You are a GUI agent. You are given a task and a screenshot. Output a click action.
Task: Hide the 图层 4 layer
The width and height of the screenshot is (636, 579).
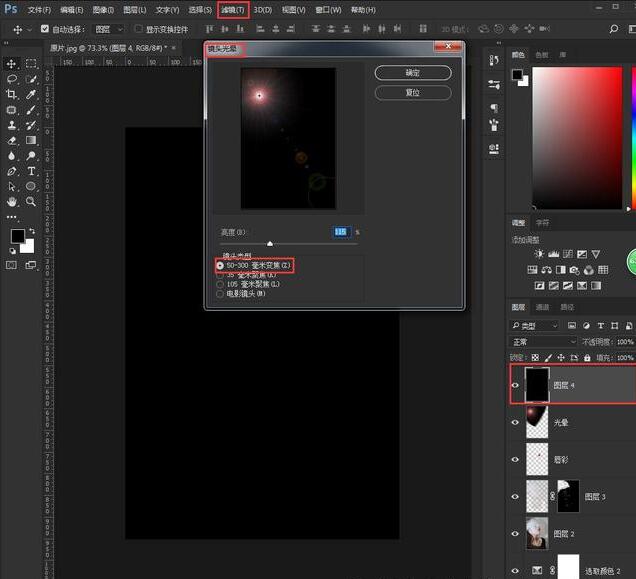coord(516,385)
